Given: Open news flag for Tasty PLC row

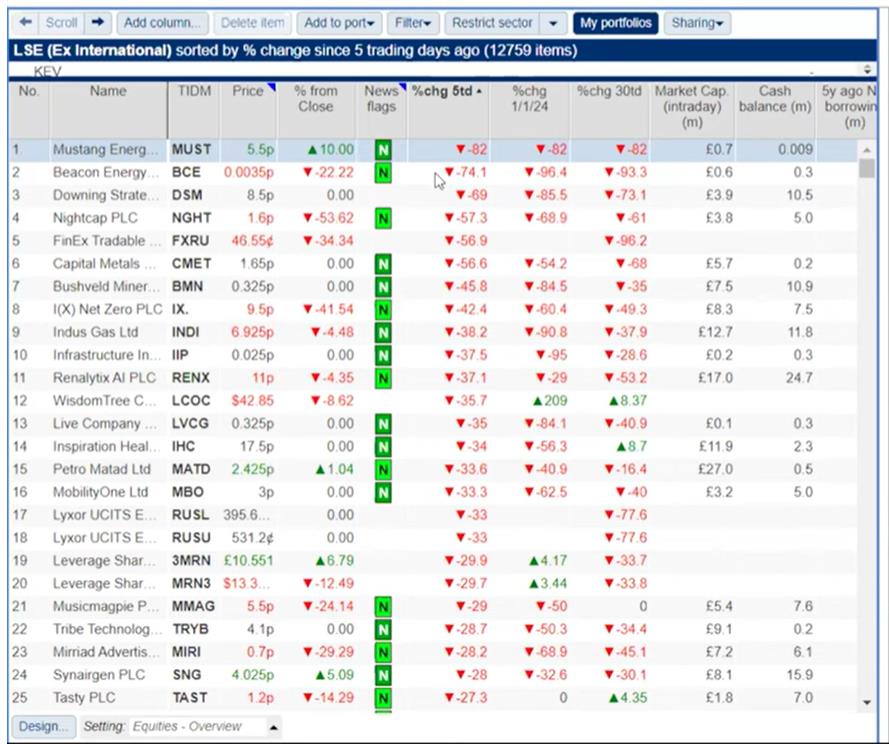Looking at the screenshot, I should point(383,698).
